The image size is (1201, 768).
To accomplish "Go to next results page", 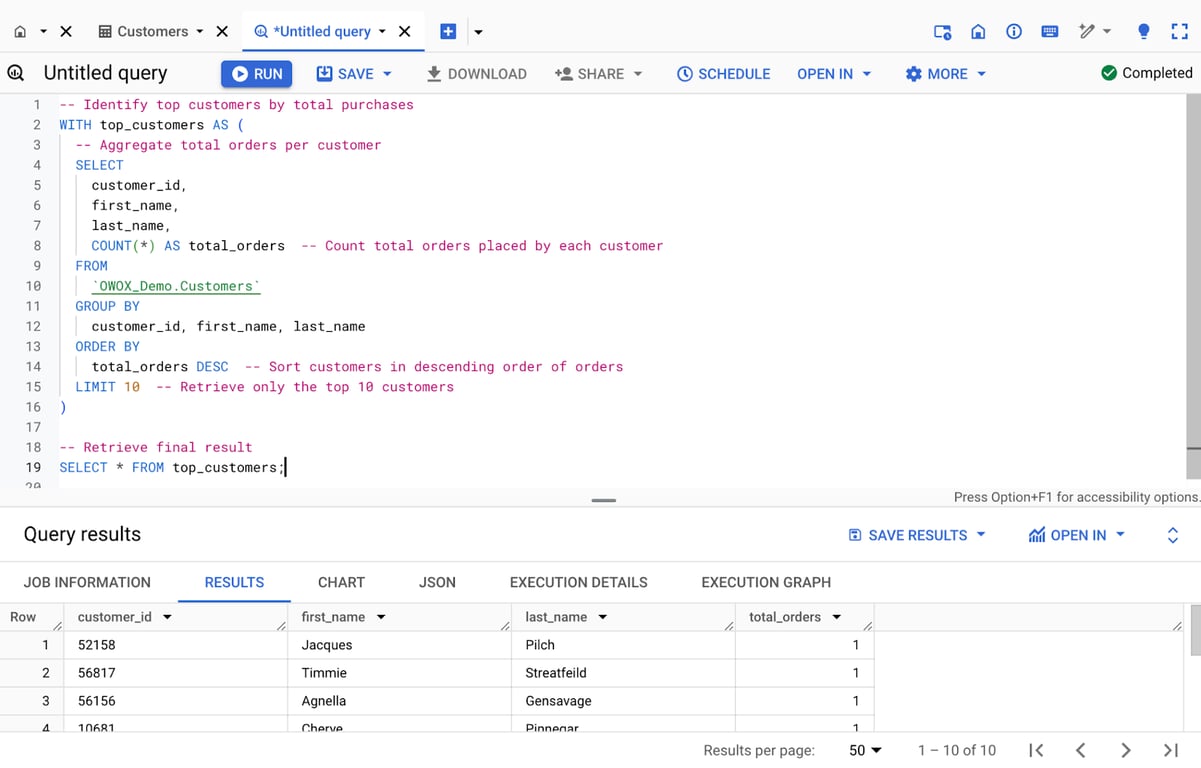I will click(x=1125, y=750).
